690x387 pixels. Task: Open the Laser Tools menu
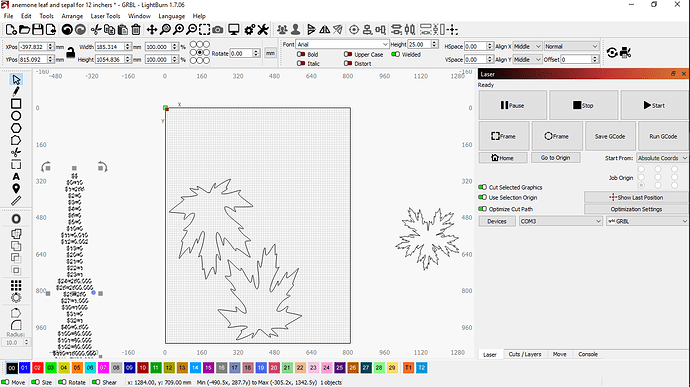[x=105, y=16]
